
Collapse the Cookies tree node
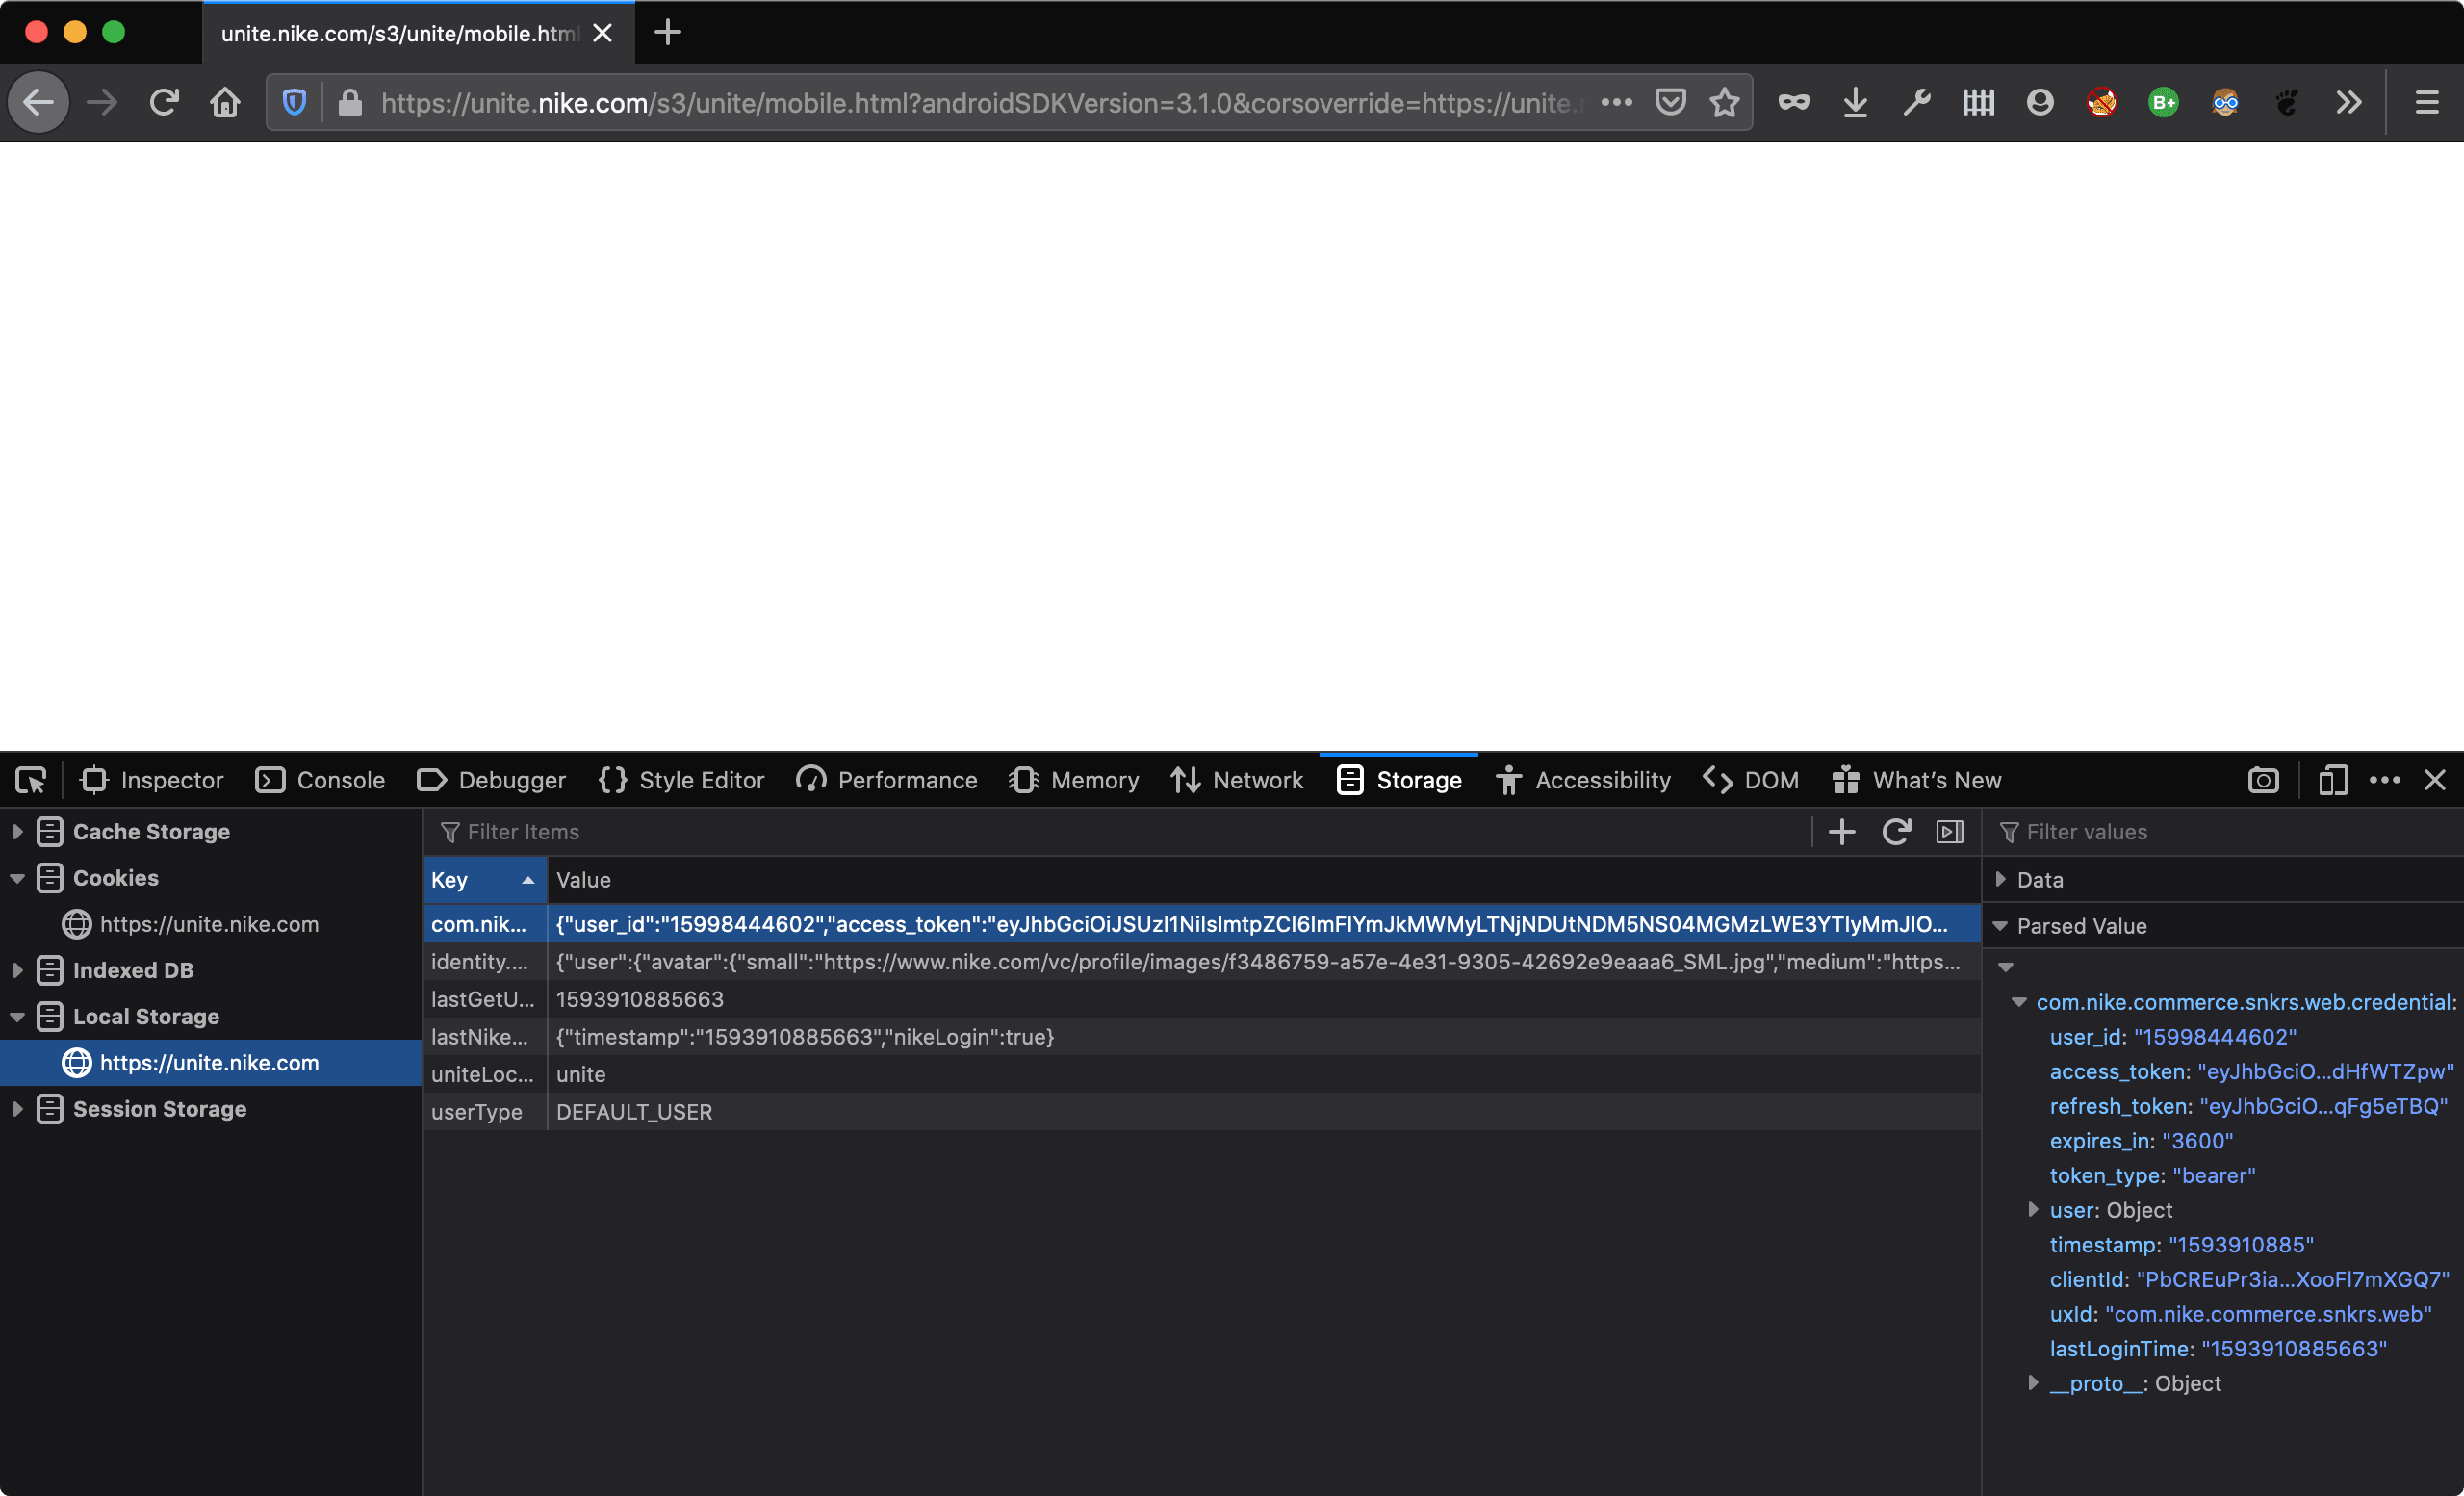tap(17, 878)
